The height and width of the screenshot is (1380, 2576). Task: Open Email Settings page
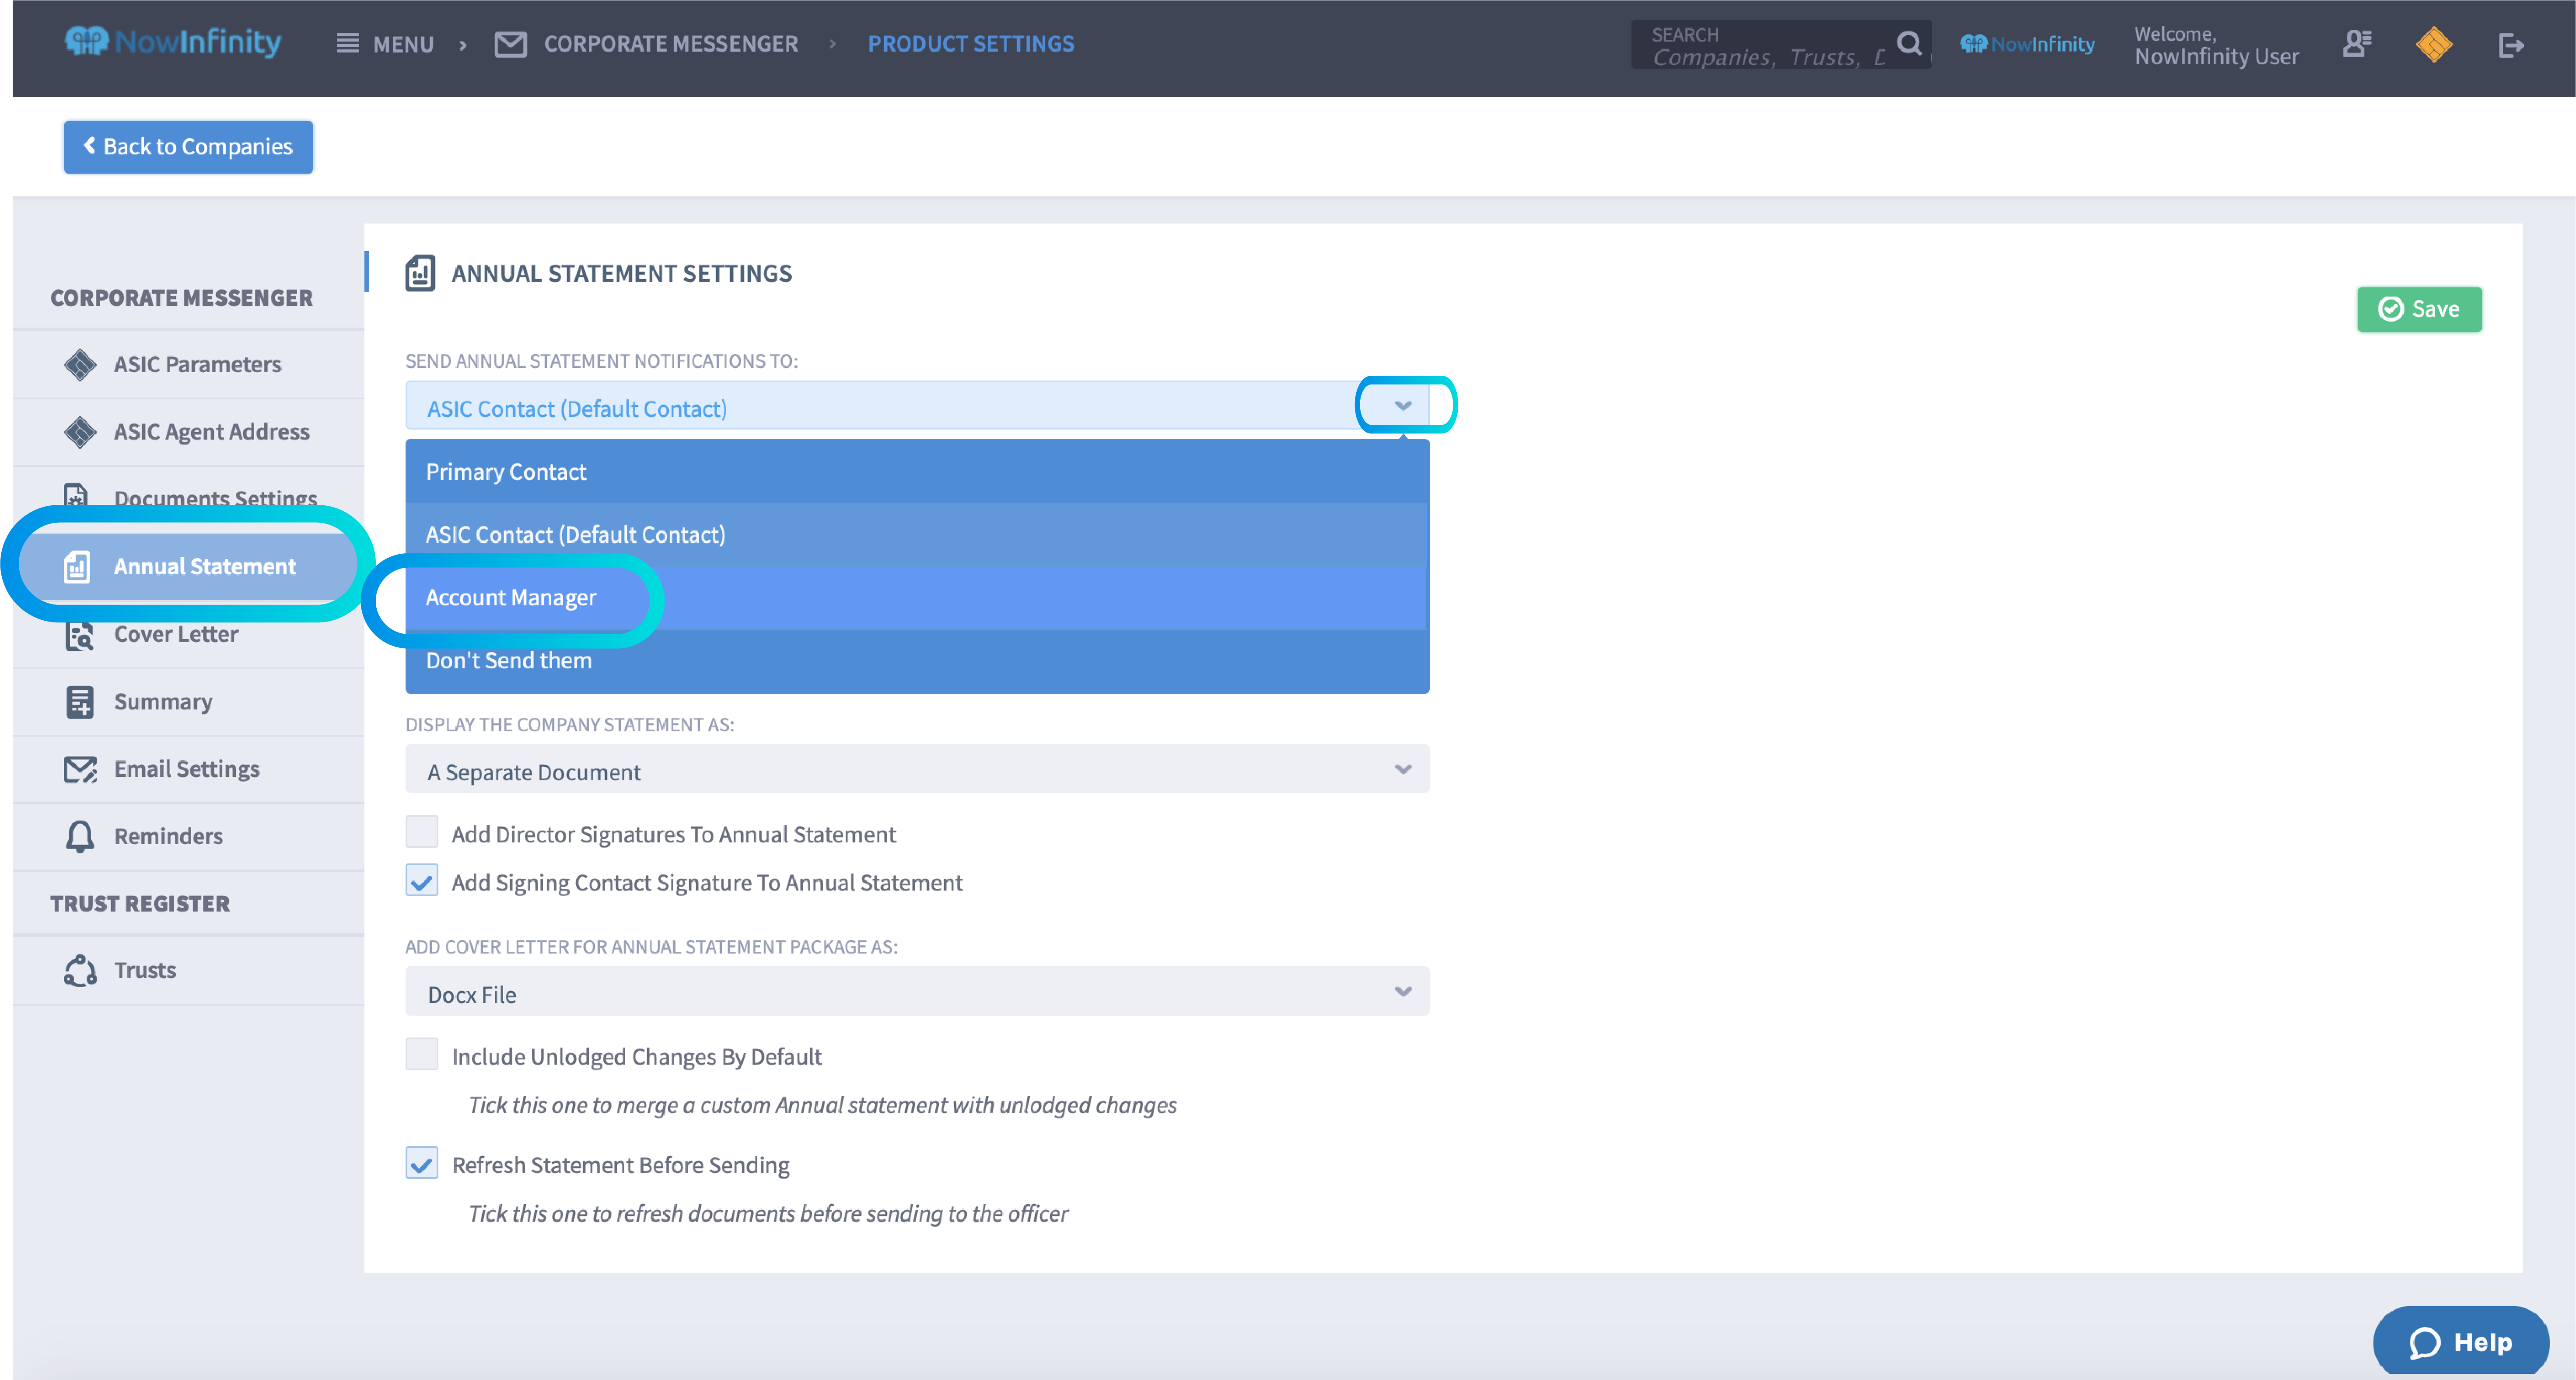click(188, 769)
